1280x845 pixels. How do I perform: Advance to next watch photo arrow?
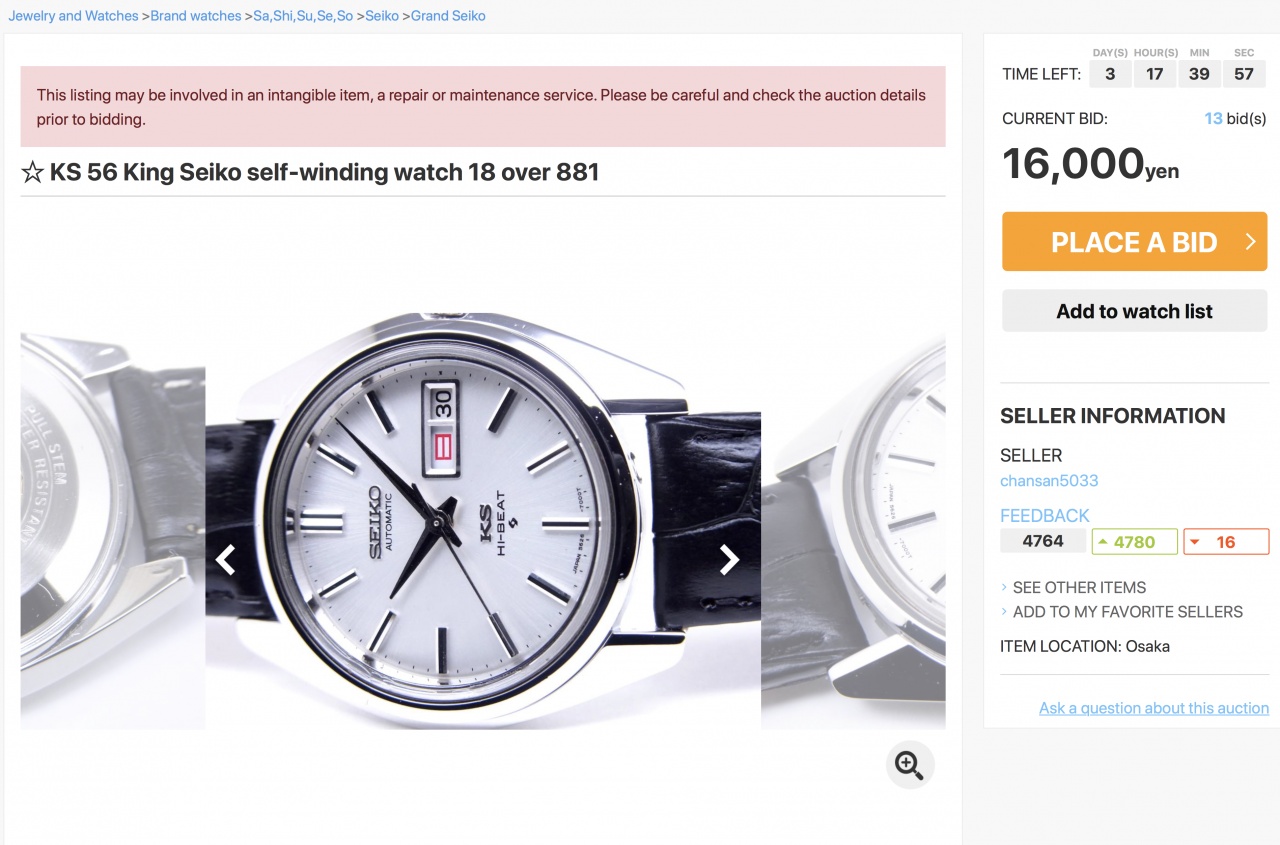pyautogui.click(x=730, y=560)
